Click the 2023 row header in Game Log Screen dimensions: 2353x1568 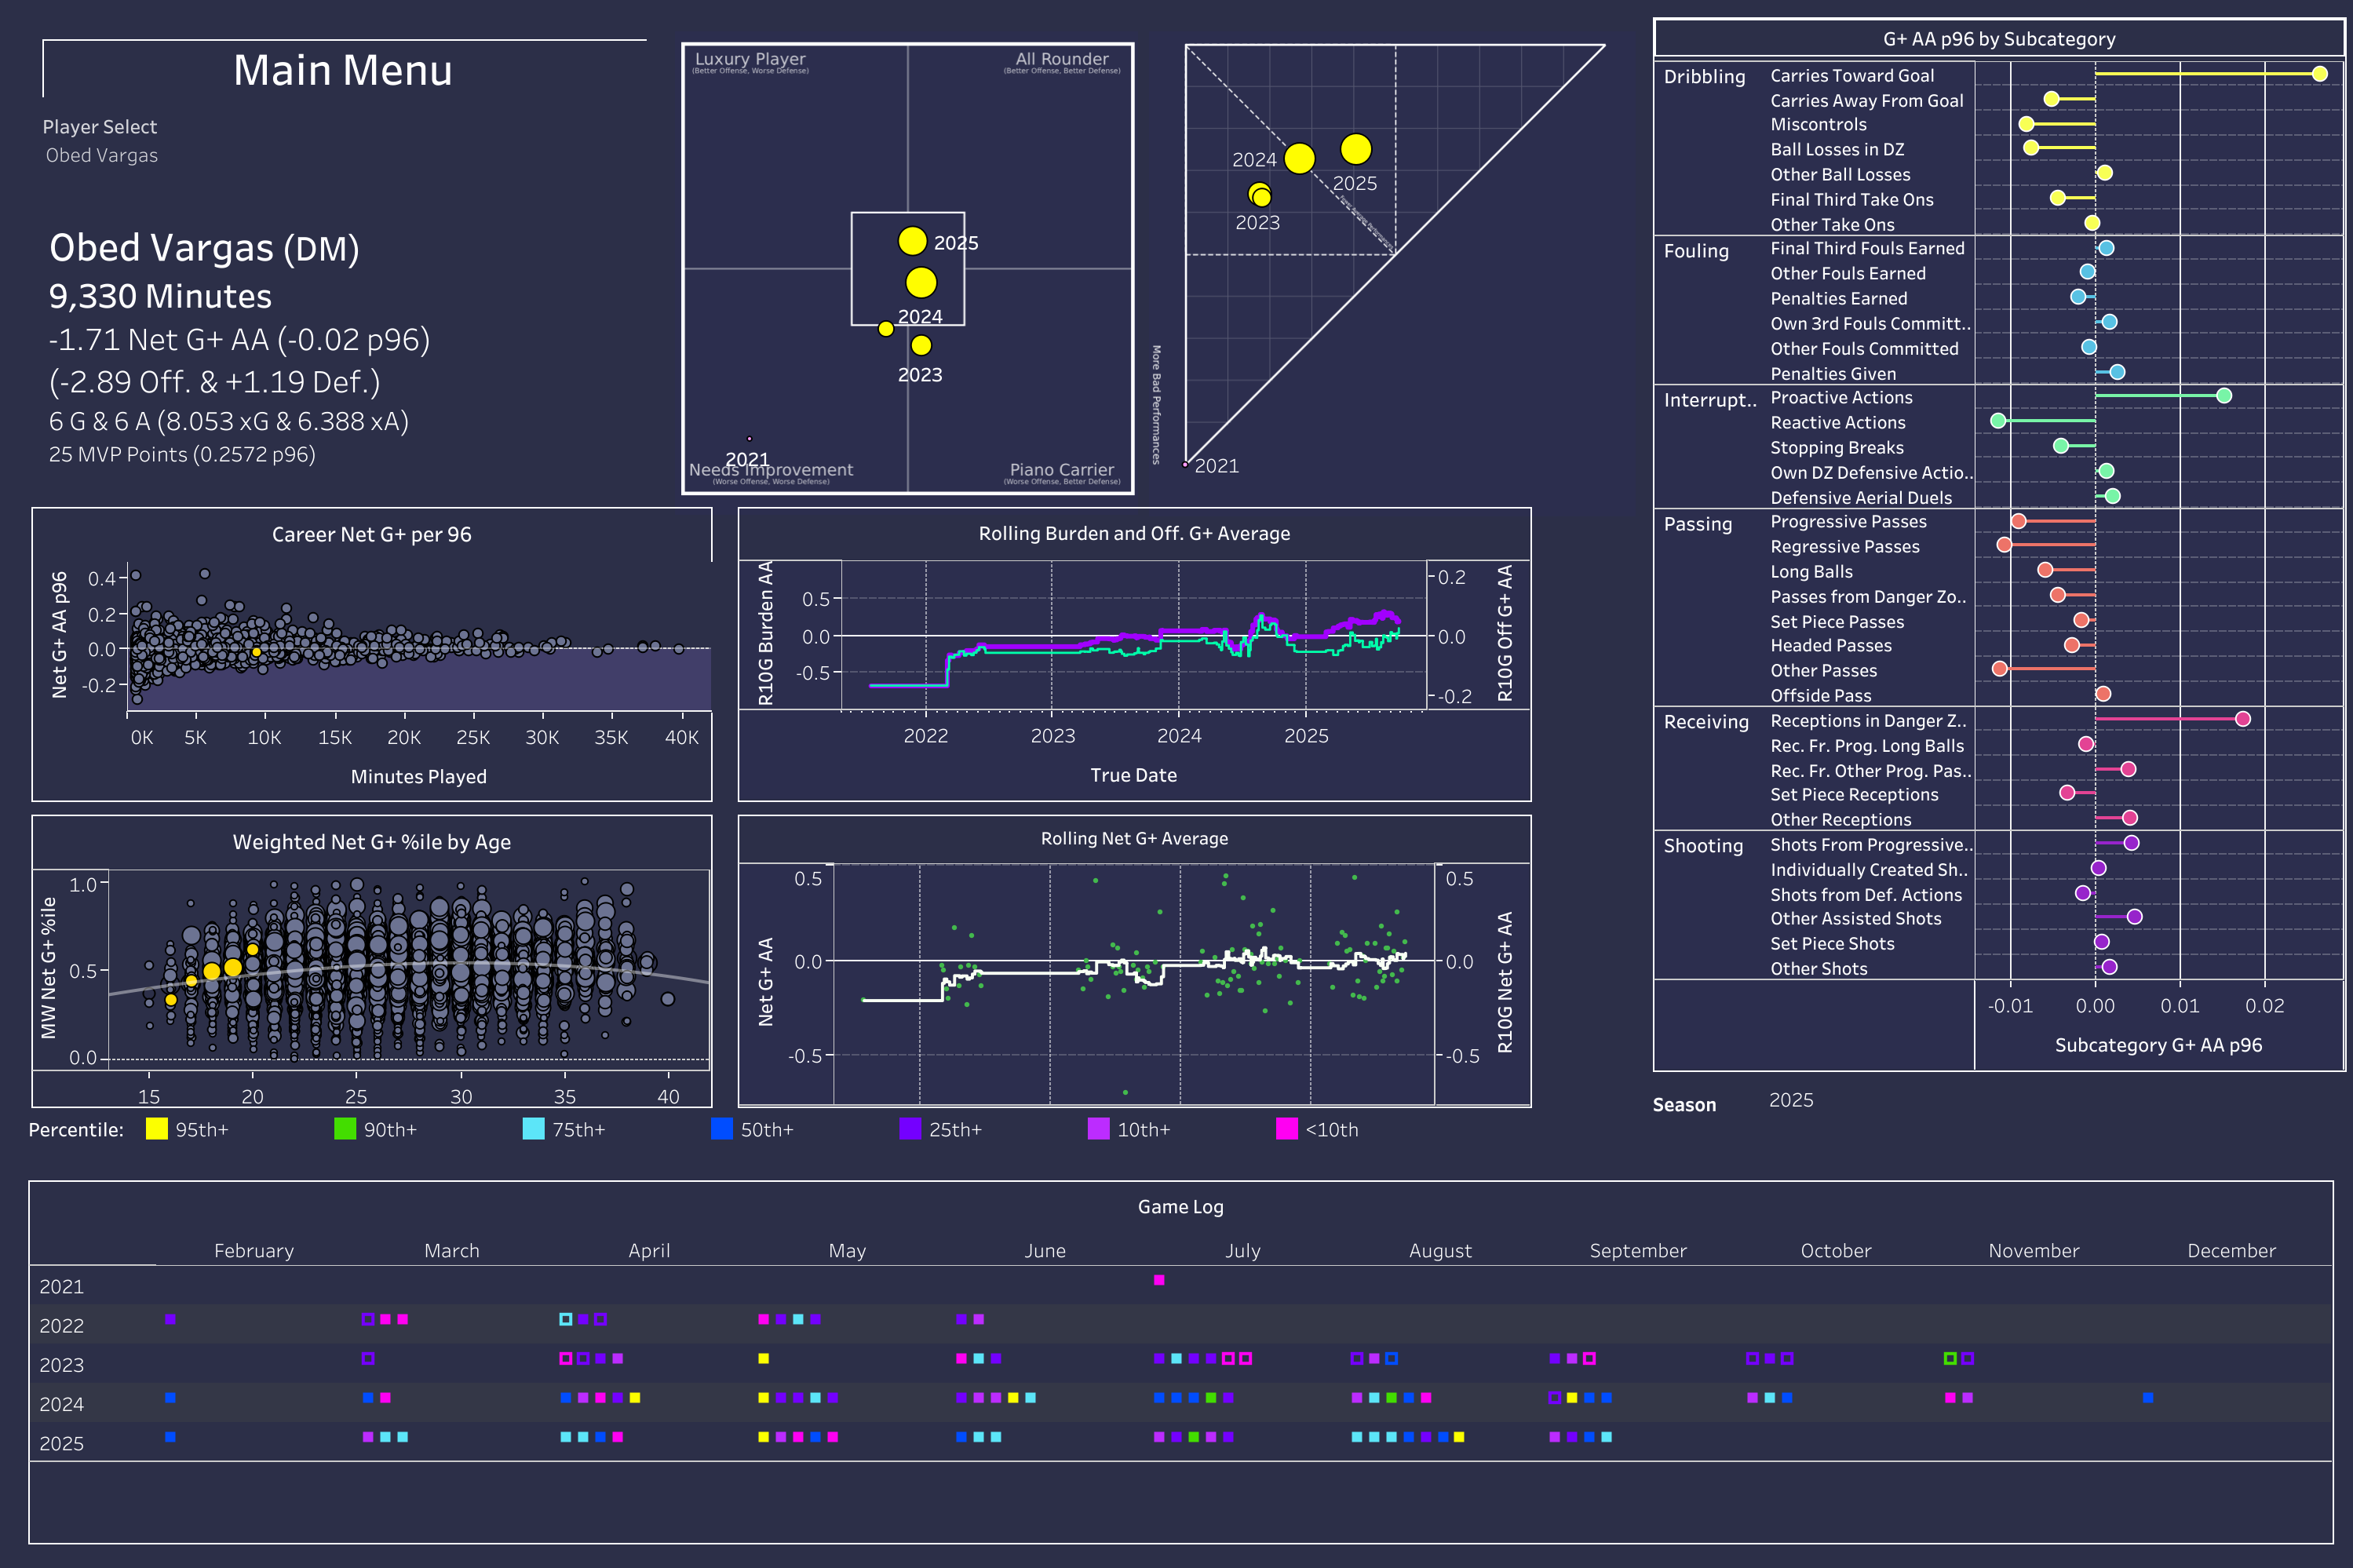61,1365
